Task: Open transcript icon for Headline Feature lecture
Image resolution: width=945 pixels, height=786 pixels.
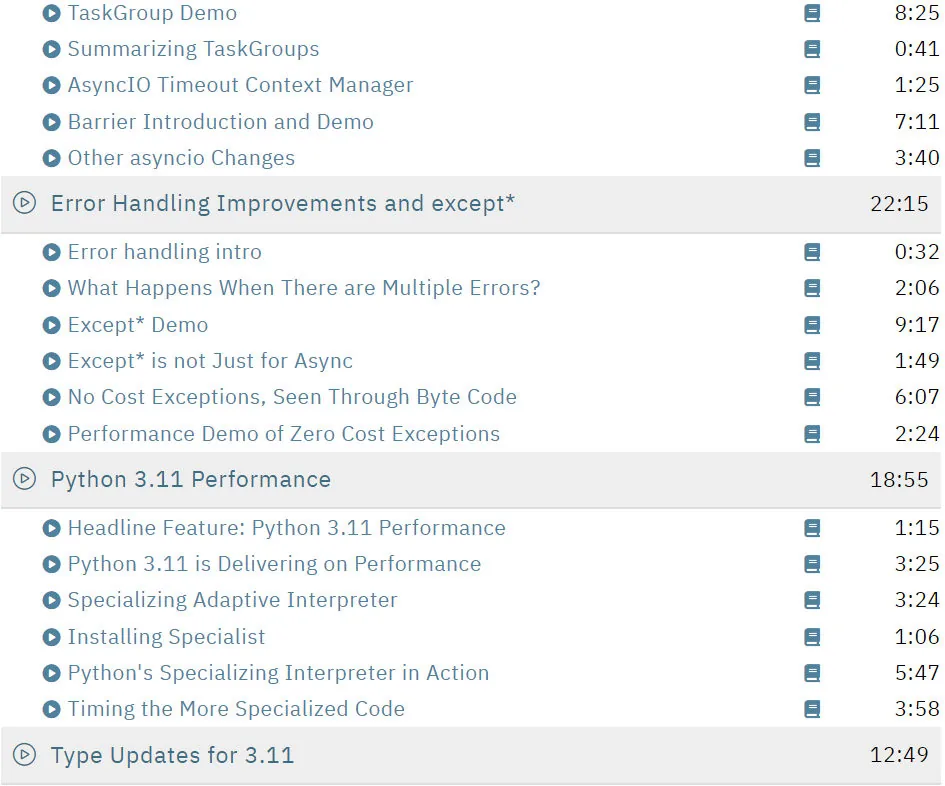Action: [812, 529]
